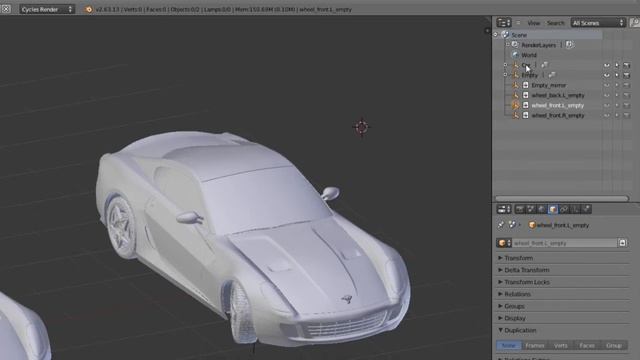This screenshot has height=360, width=640.
Task: Open the Cycles Render engine dropdown
Action: coord(47,9)
